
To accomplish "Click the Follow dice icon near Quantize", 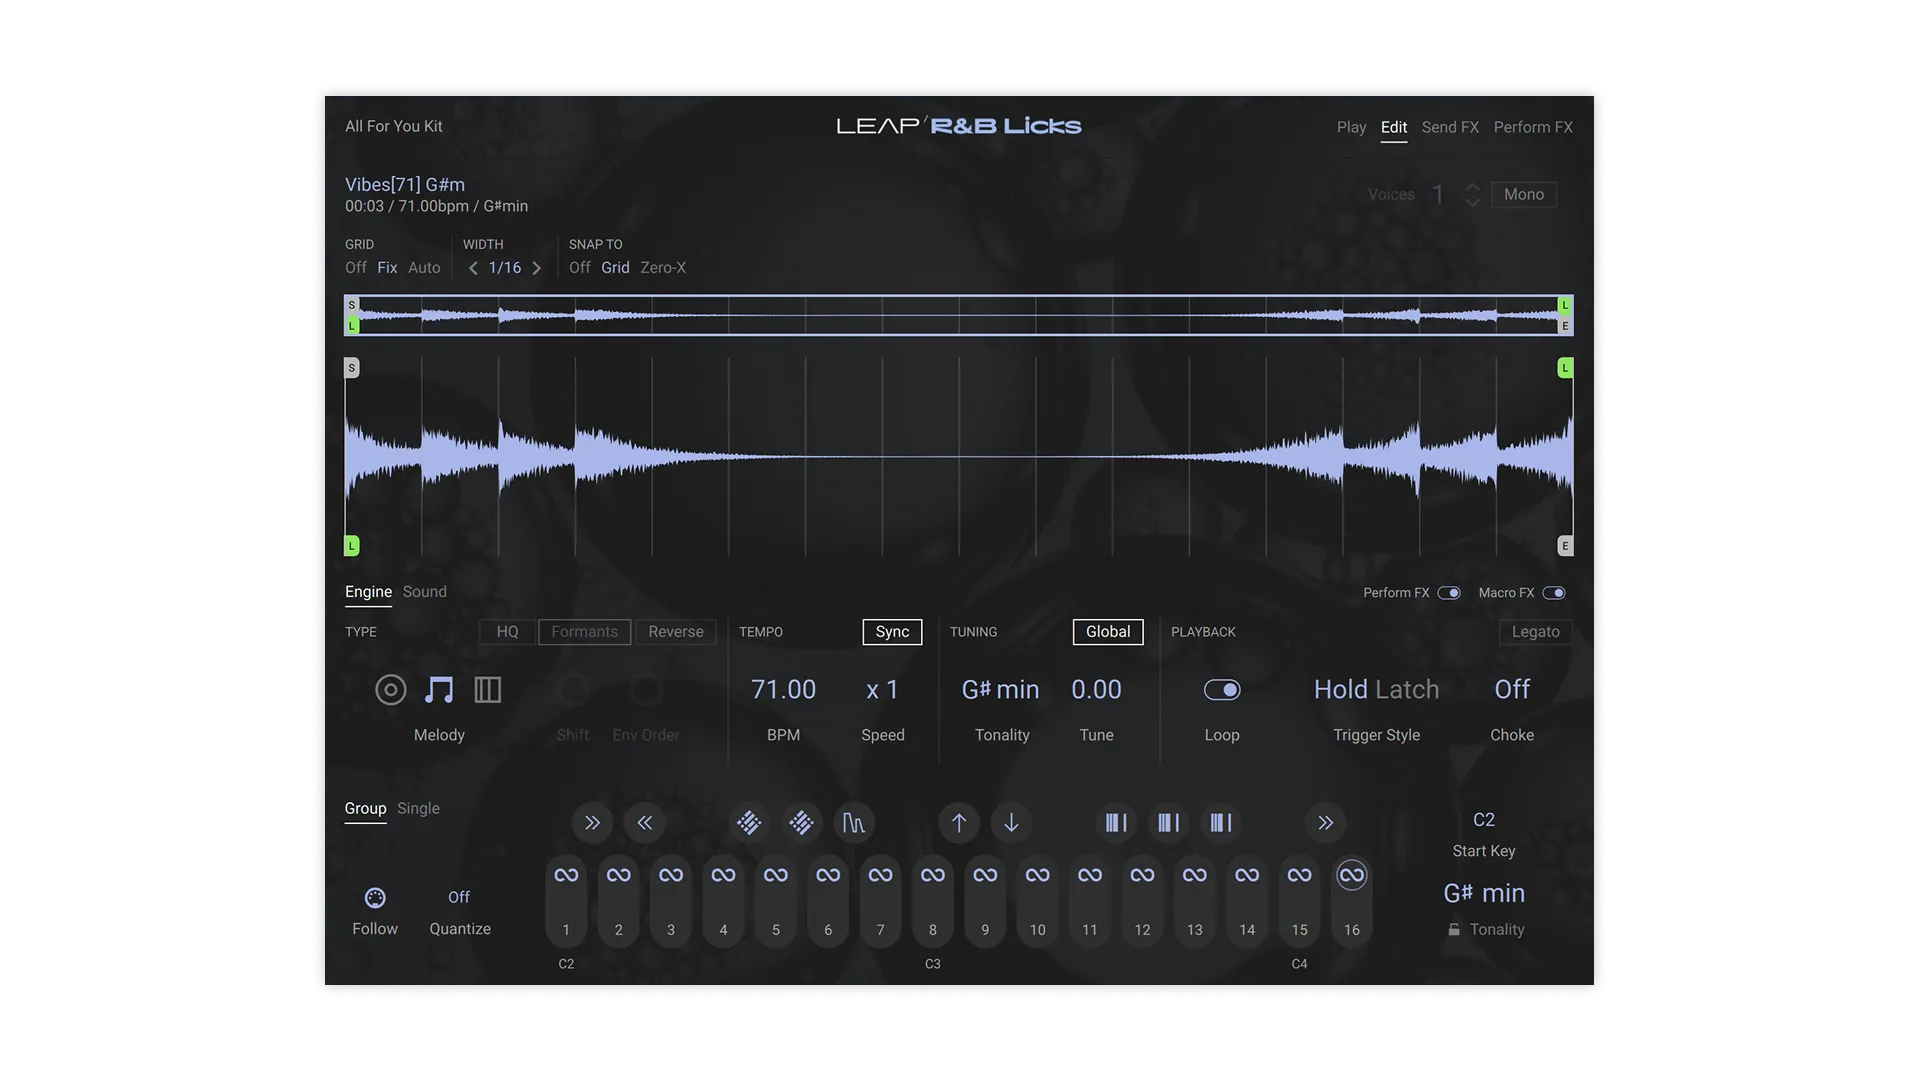I will pos(375,900).
